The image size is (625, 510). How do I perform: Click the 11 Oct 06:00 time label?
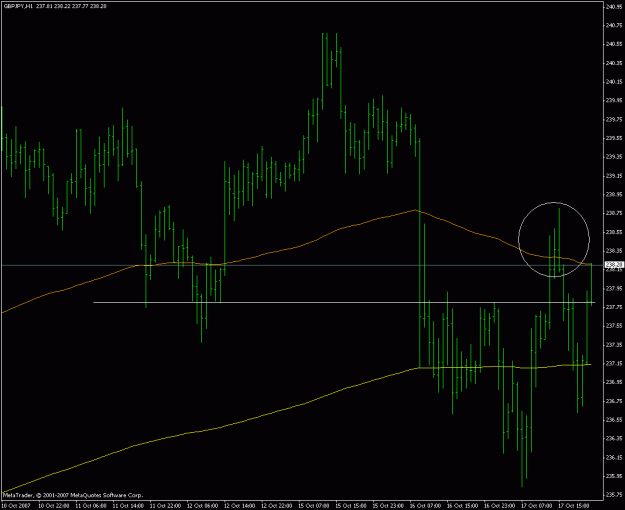pos(91,506)
